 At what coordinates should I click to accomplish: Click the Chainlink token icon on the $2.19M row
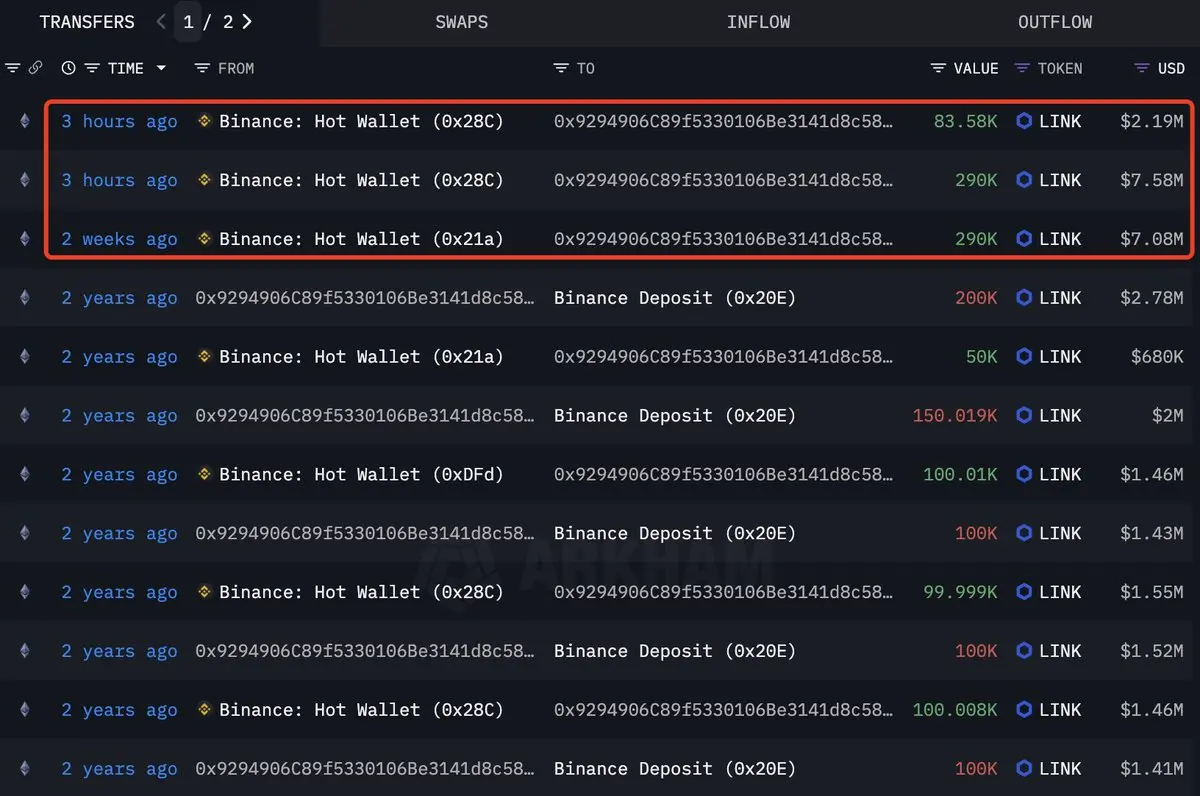click(x=1024, y=121)
